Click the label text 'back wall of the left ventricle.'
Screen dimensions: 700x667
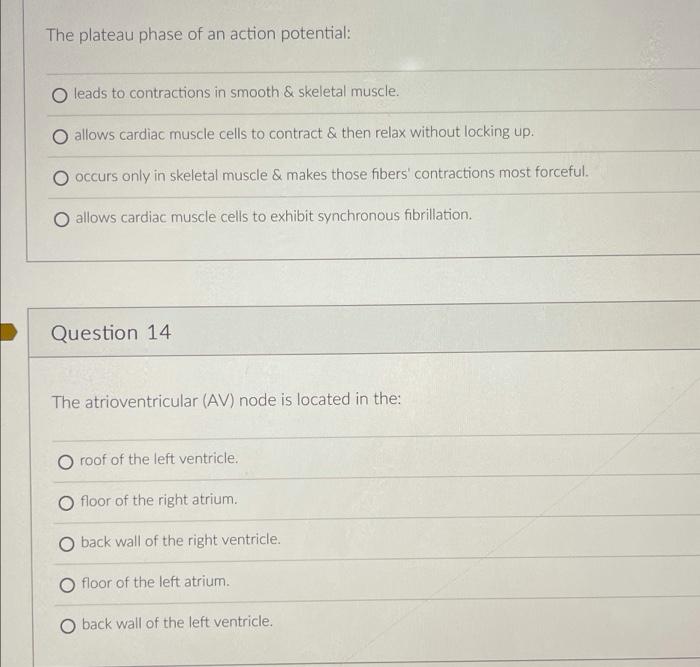[x=177, y=623]
